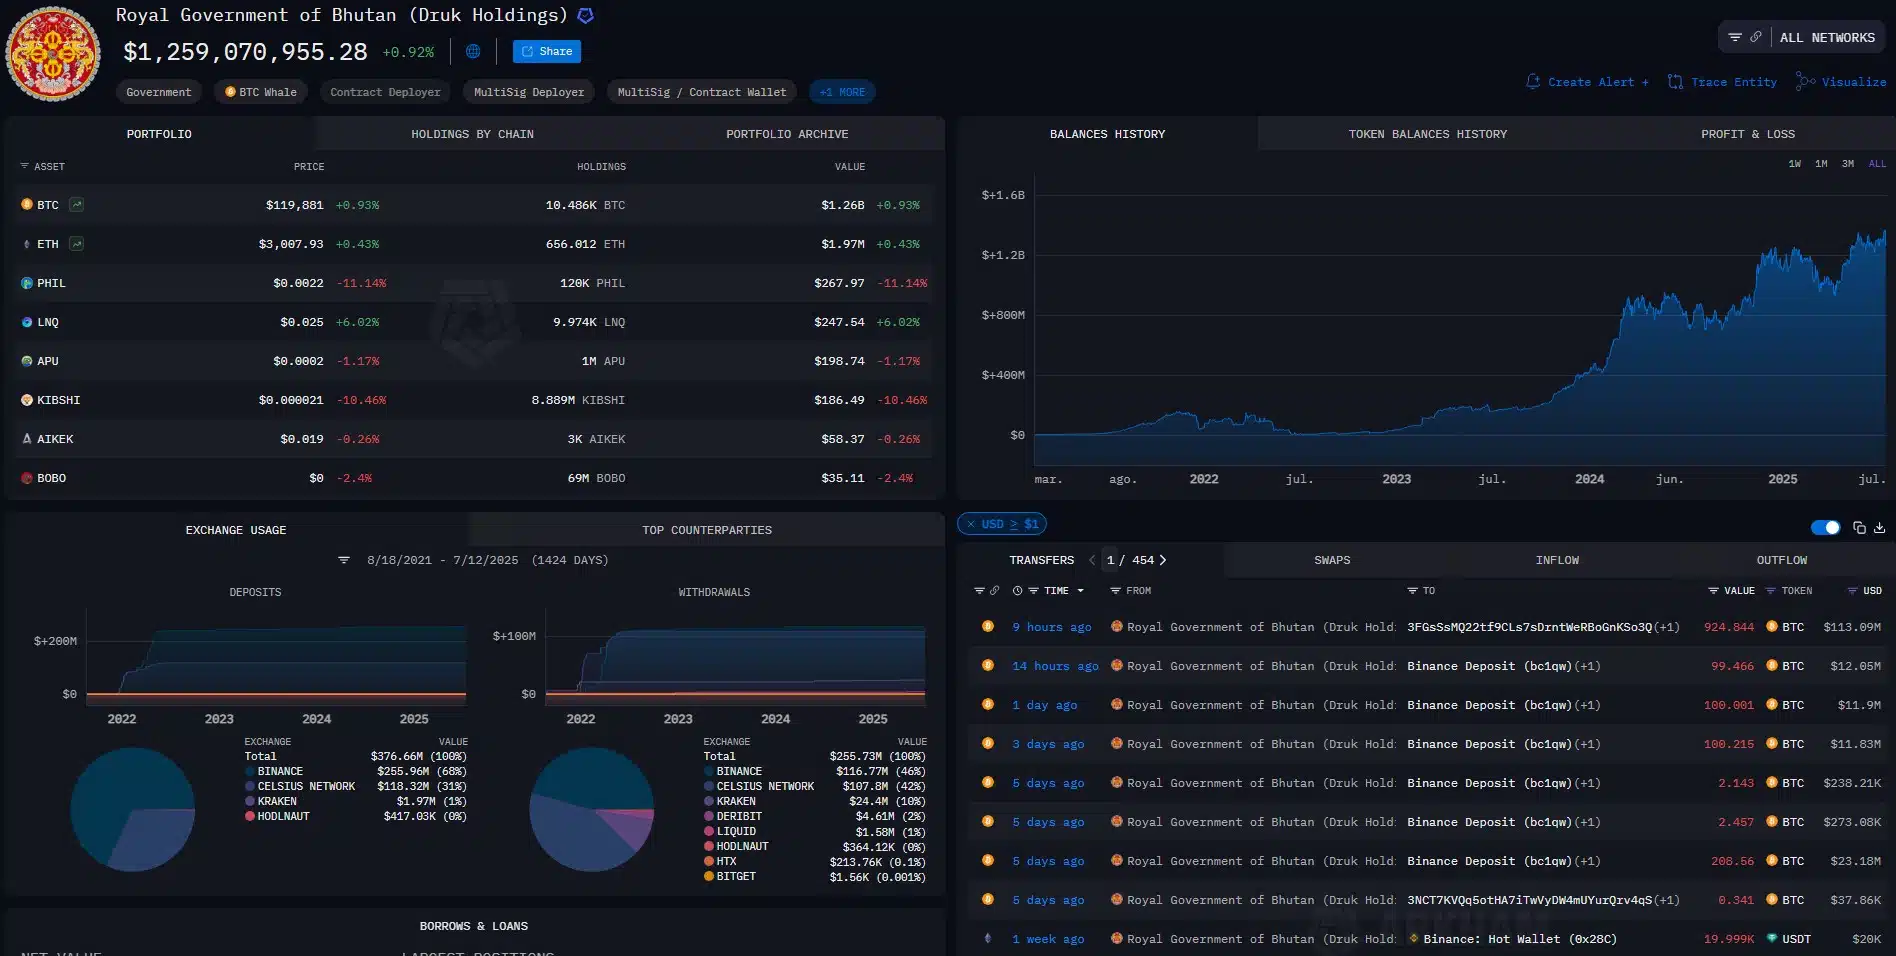
Task: Switch to TOKEN BALANCES HISTORY tab
Action: 1427,134
